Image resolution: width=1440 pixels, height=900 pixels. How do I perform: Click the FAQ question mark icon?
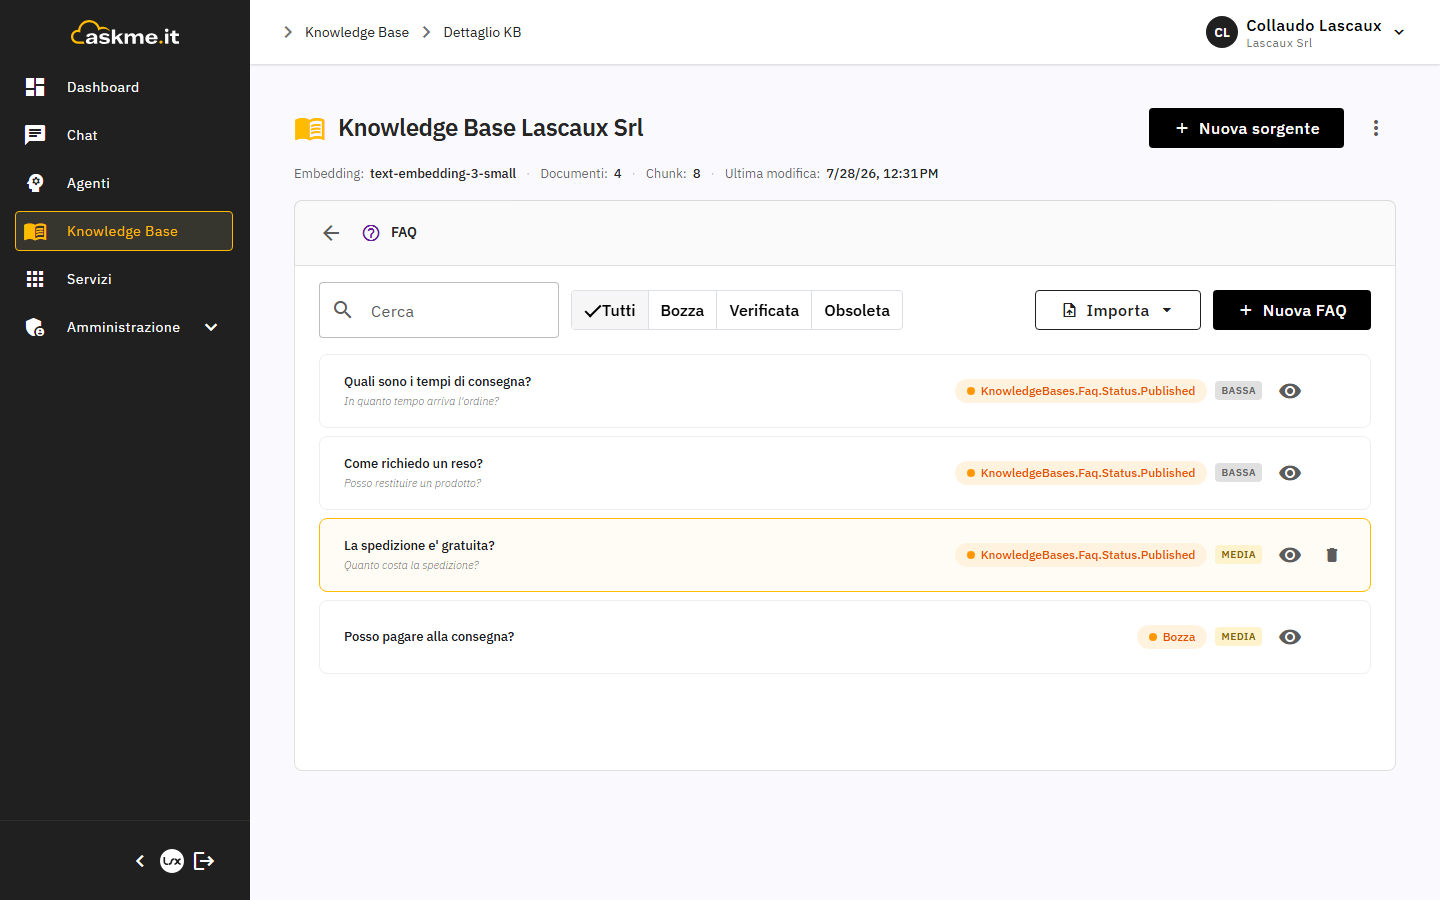point(371,233)
